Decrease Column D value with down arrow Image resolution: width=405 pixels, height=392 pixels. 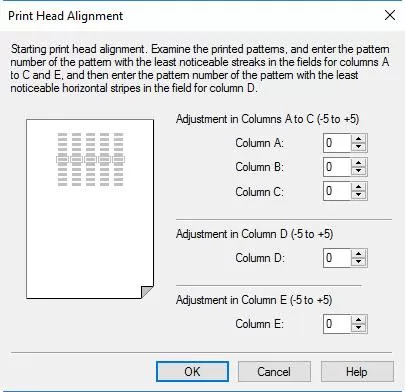[359, 262]
